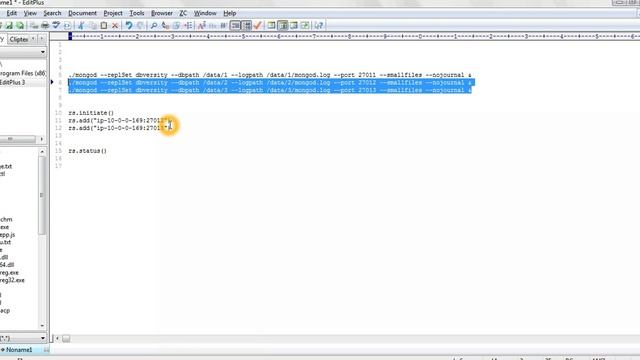Click the selected mongod line with /data/2

(270, 82)
